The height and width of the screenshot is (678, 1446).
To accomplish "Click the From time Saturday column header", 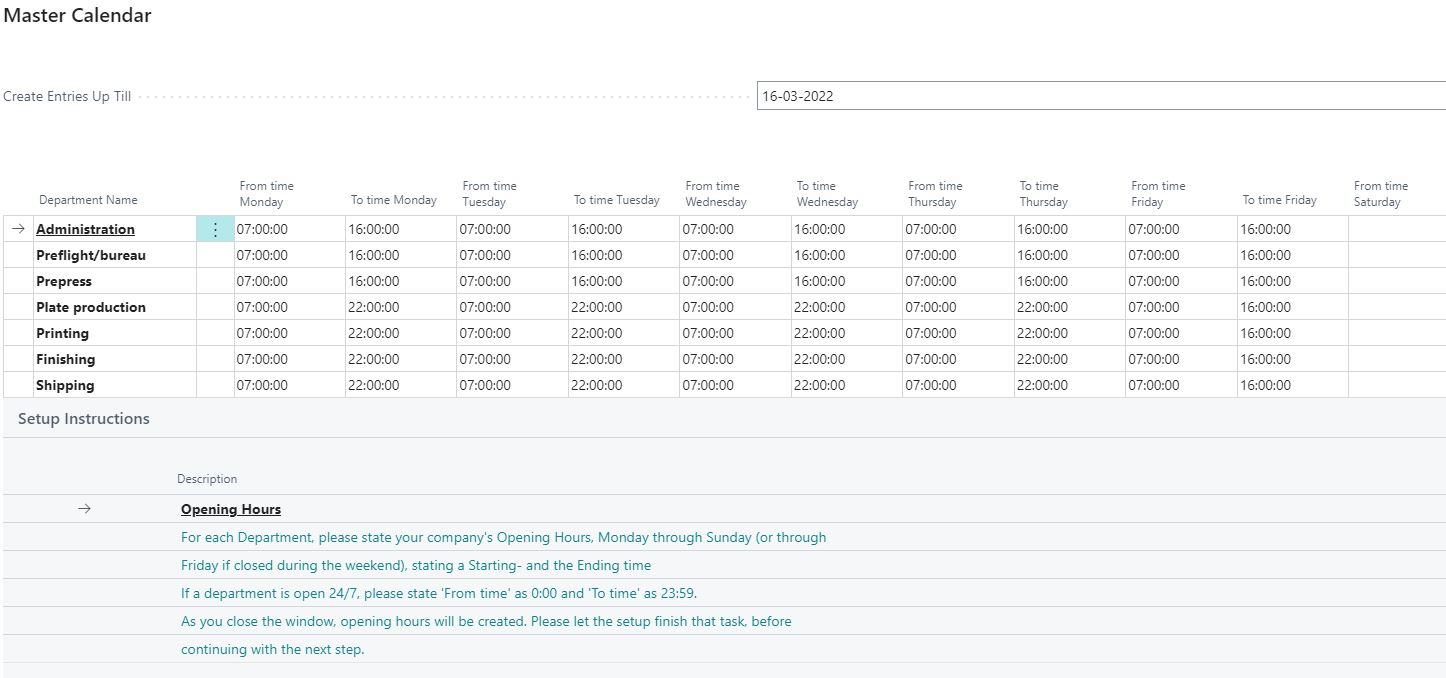I will click(1381, 192).
